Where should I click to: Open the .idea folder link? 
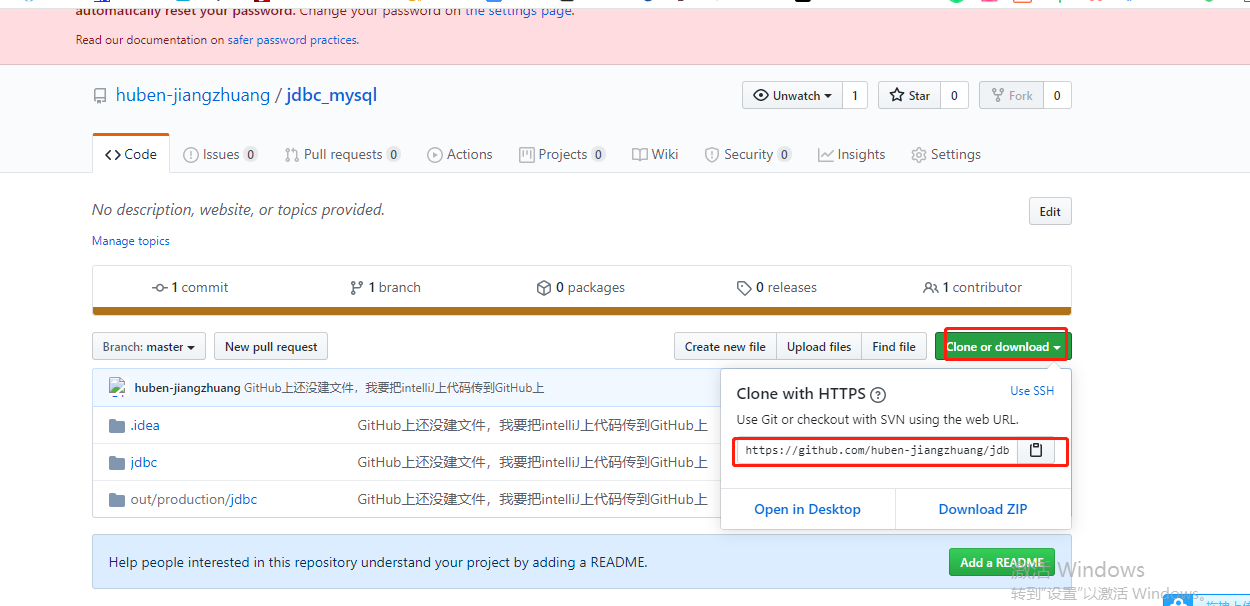pyautogui.click(x=145, y=425)
